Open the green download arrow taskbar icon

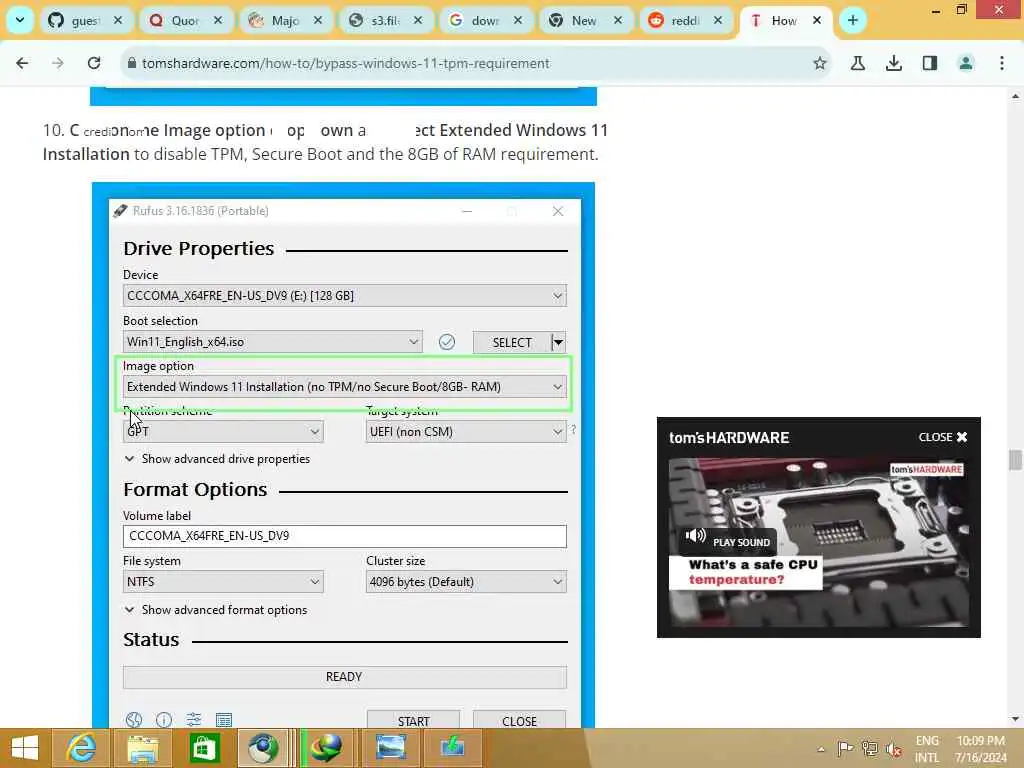point(452,748)
